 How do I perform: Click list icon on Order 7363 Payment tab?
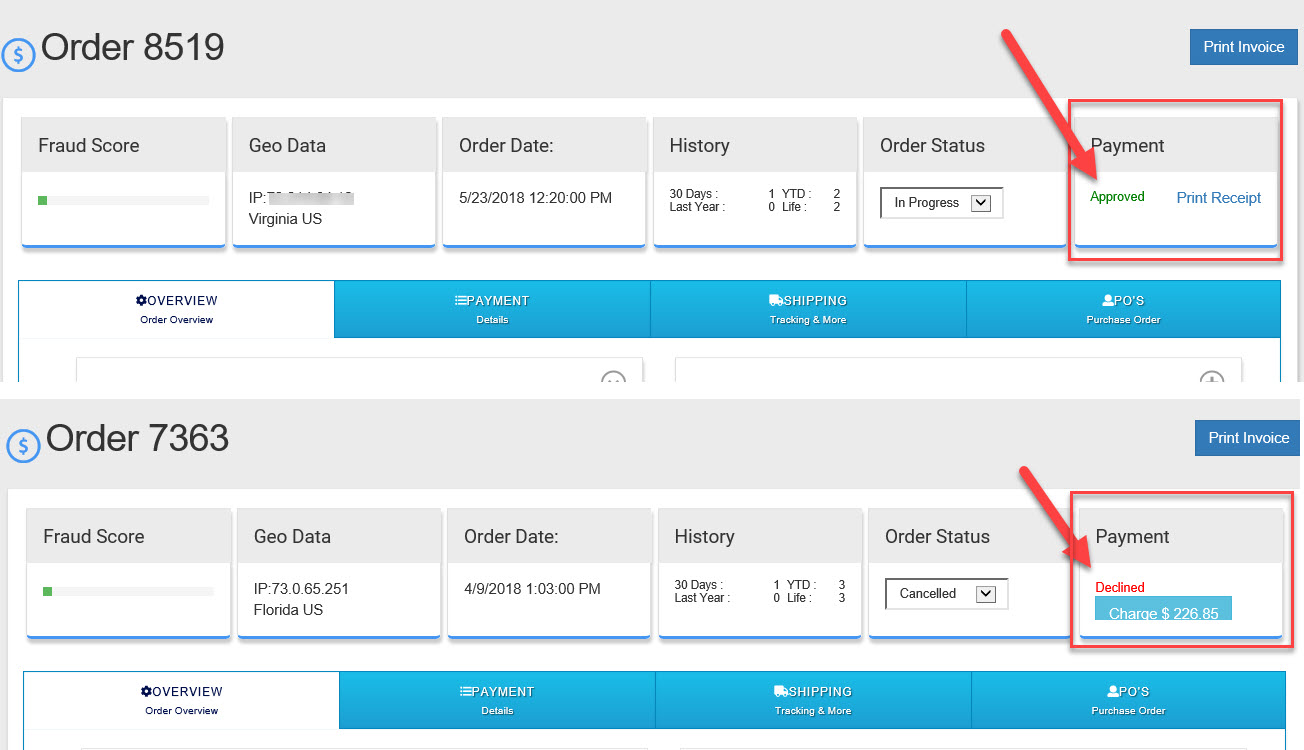tap(465, 691)
